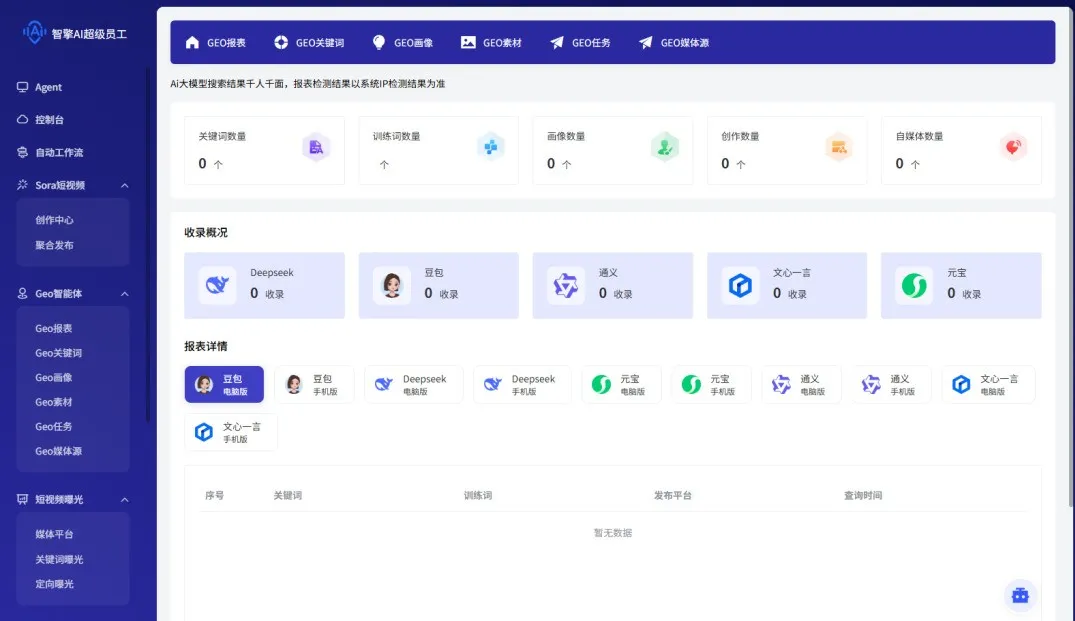Click the Deepseek whale icon in 收录概况
The image size is (1075, 621).
217,285
